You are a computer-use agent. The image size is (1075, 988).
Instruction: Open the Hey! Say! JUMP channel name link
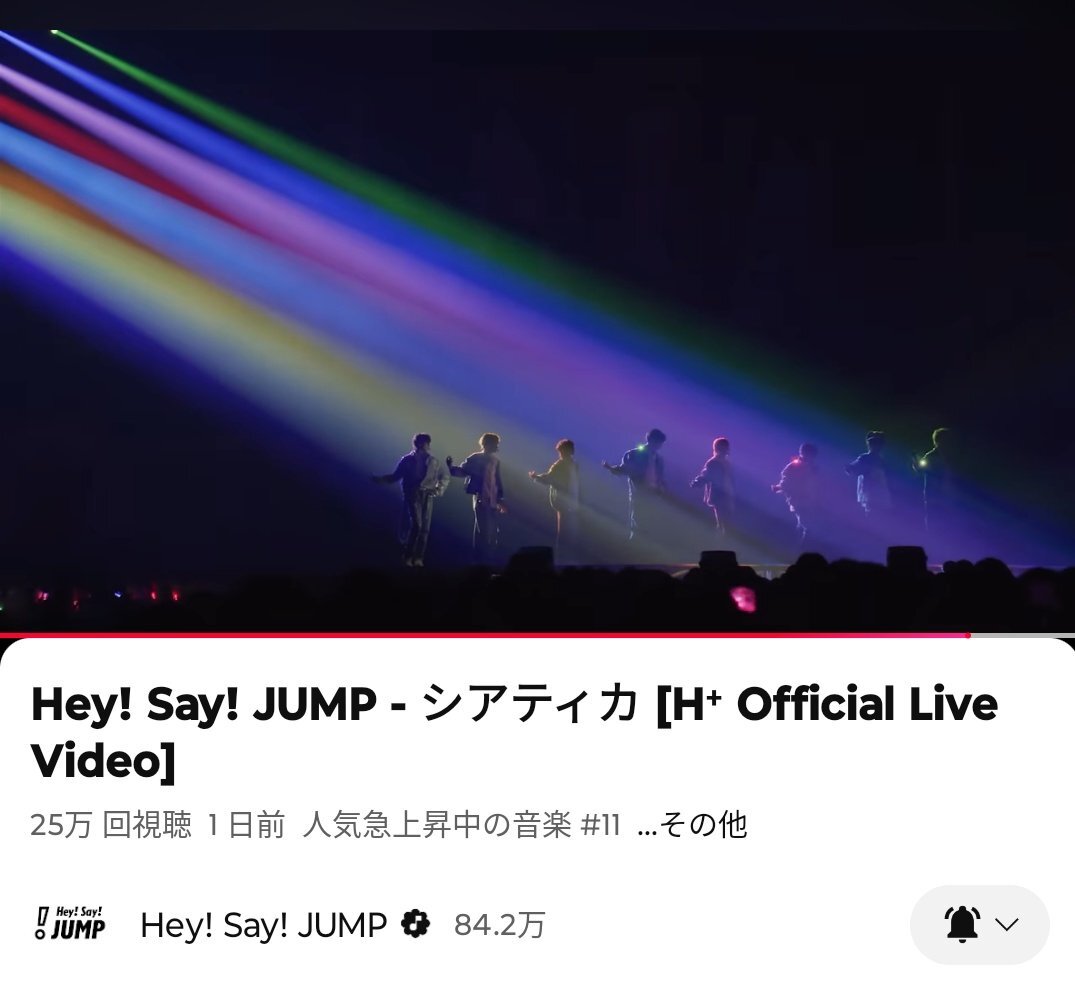[x=263, y=925]
